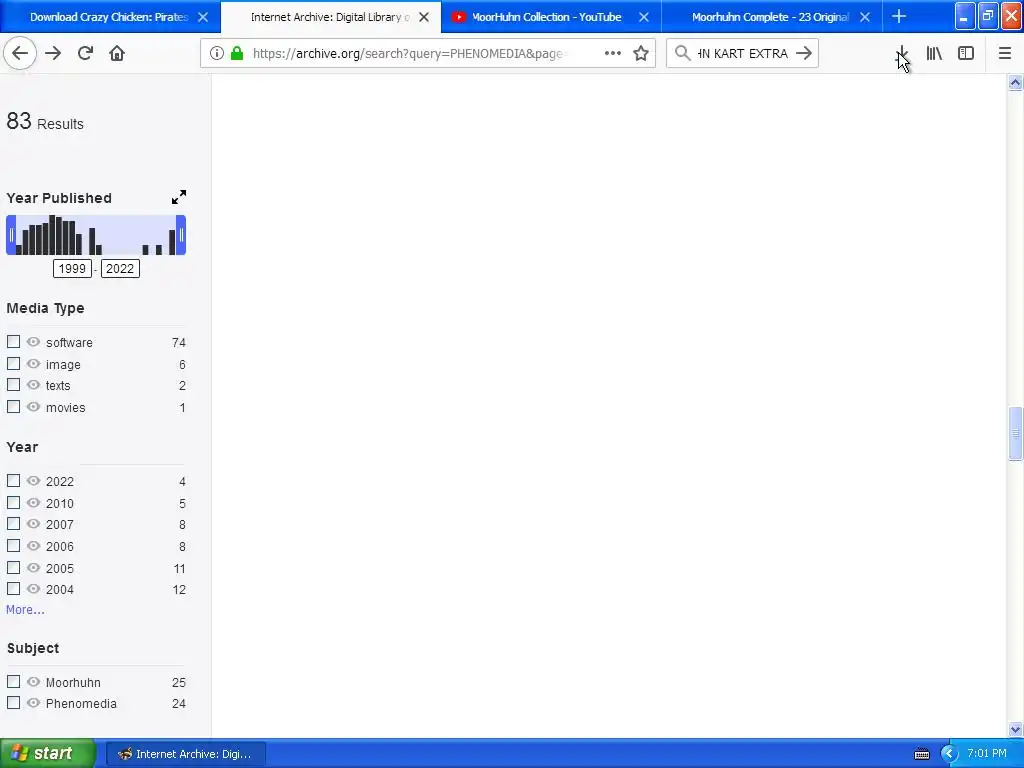The image size is (1024, 768).
Task: Toggle the eye icon next to 2004
Action: point(33,589)
